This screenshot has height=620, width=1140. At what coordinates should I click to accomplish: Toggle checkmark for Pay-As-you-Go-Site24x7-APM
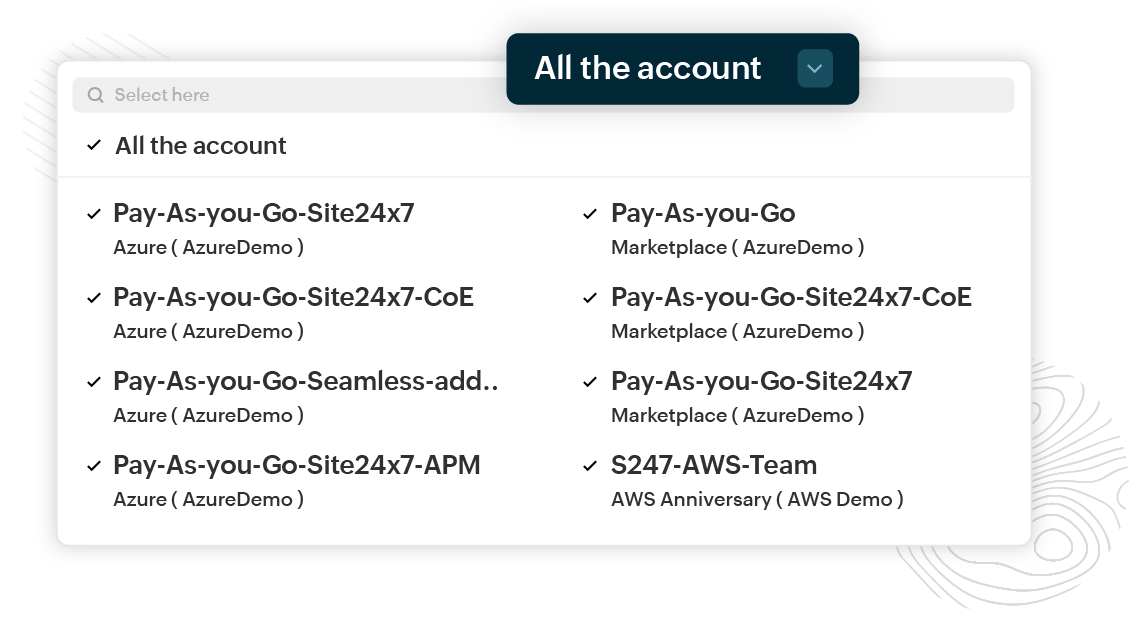coord(94,465)
